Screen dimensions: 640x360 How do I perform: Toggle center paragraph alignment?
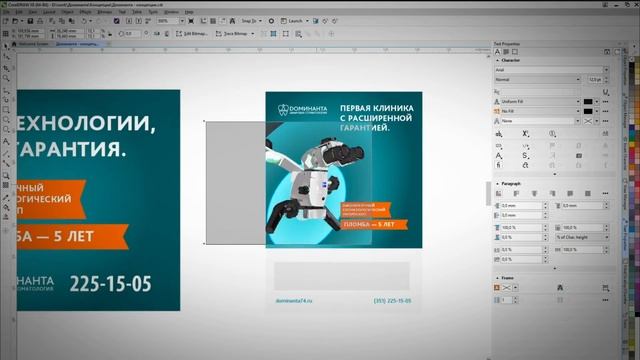click(534, 193)
